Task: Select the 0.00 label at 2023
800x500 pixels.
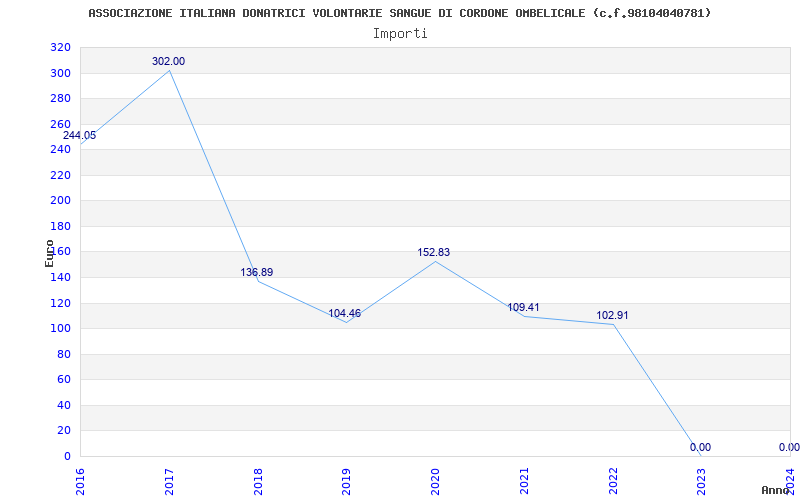Action: pos(701,447)
